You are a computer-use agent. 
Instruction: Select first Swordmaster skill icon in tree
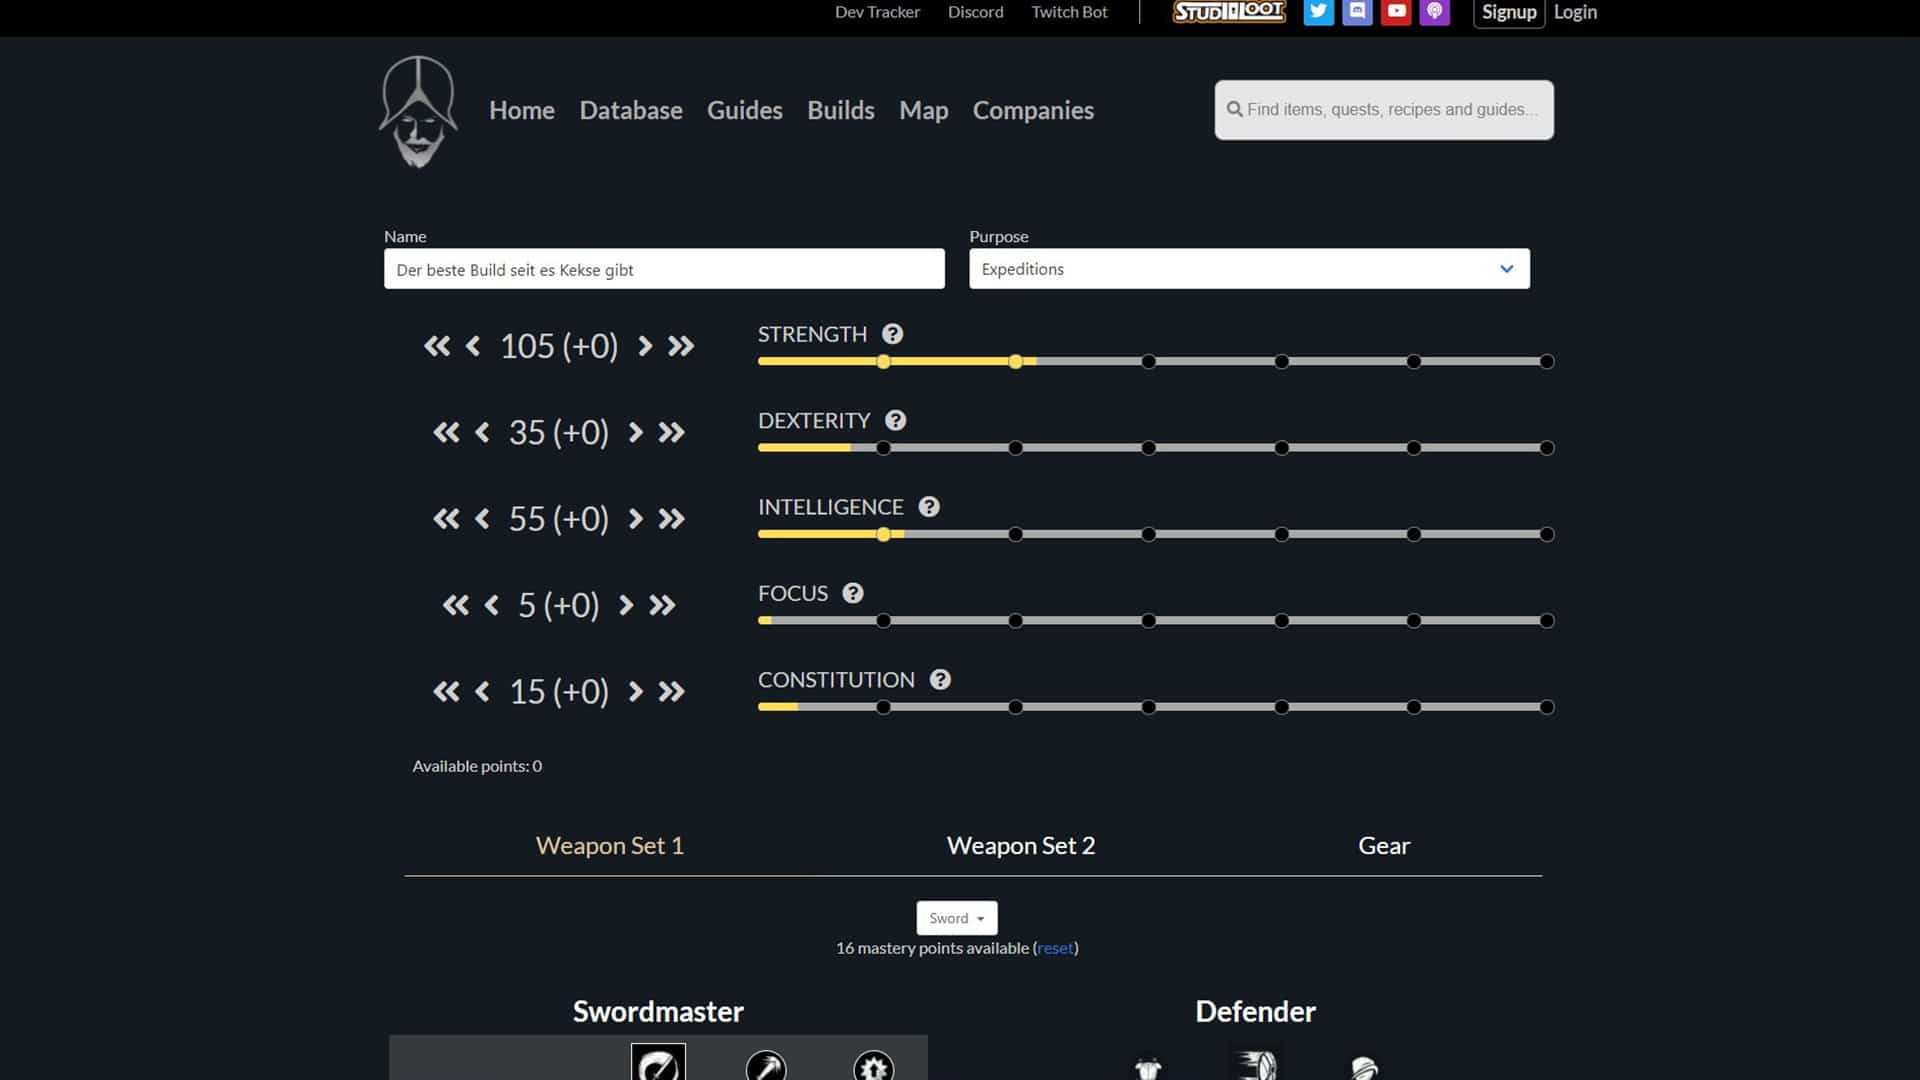point(658,1063)
